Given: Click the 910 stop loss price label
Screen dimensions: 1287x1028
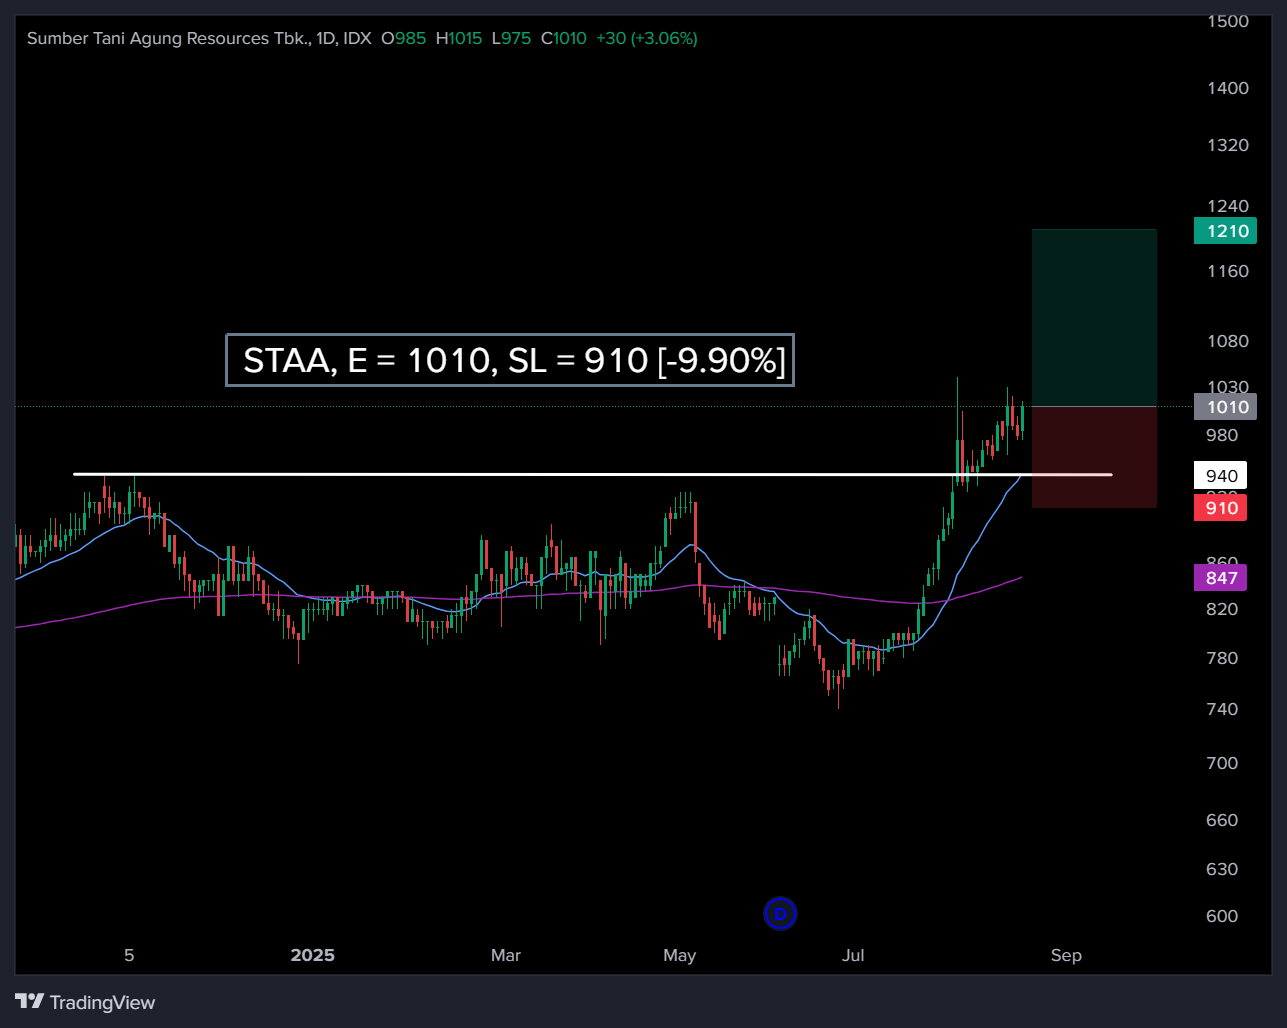Looking at the screenshot, I should [x=1220, y=508].
